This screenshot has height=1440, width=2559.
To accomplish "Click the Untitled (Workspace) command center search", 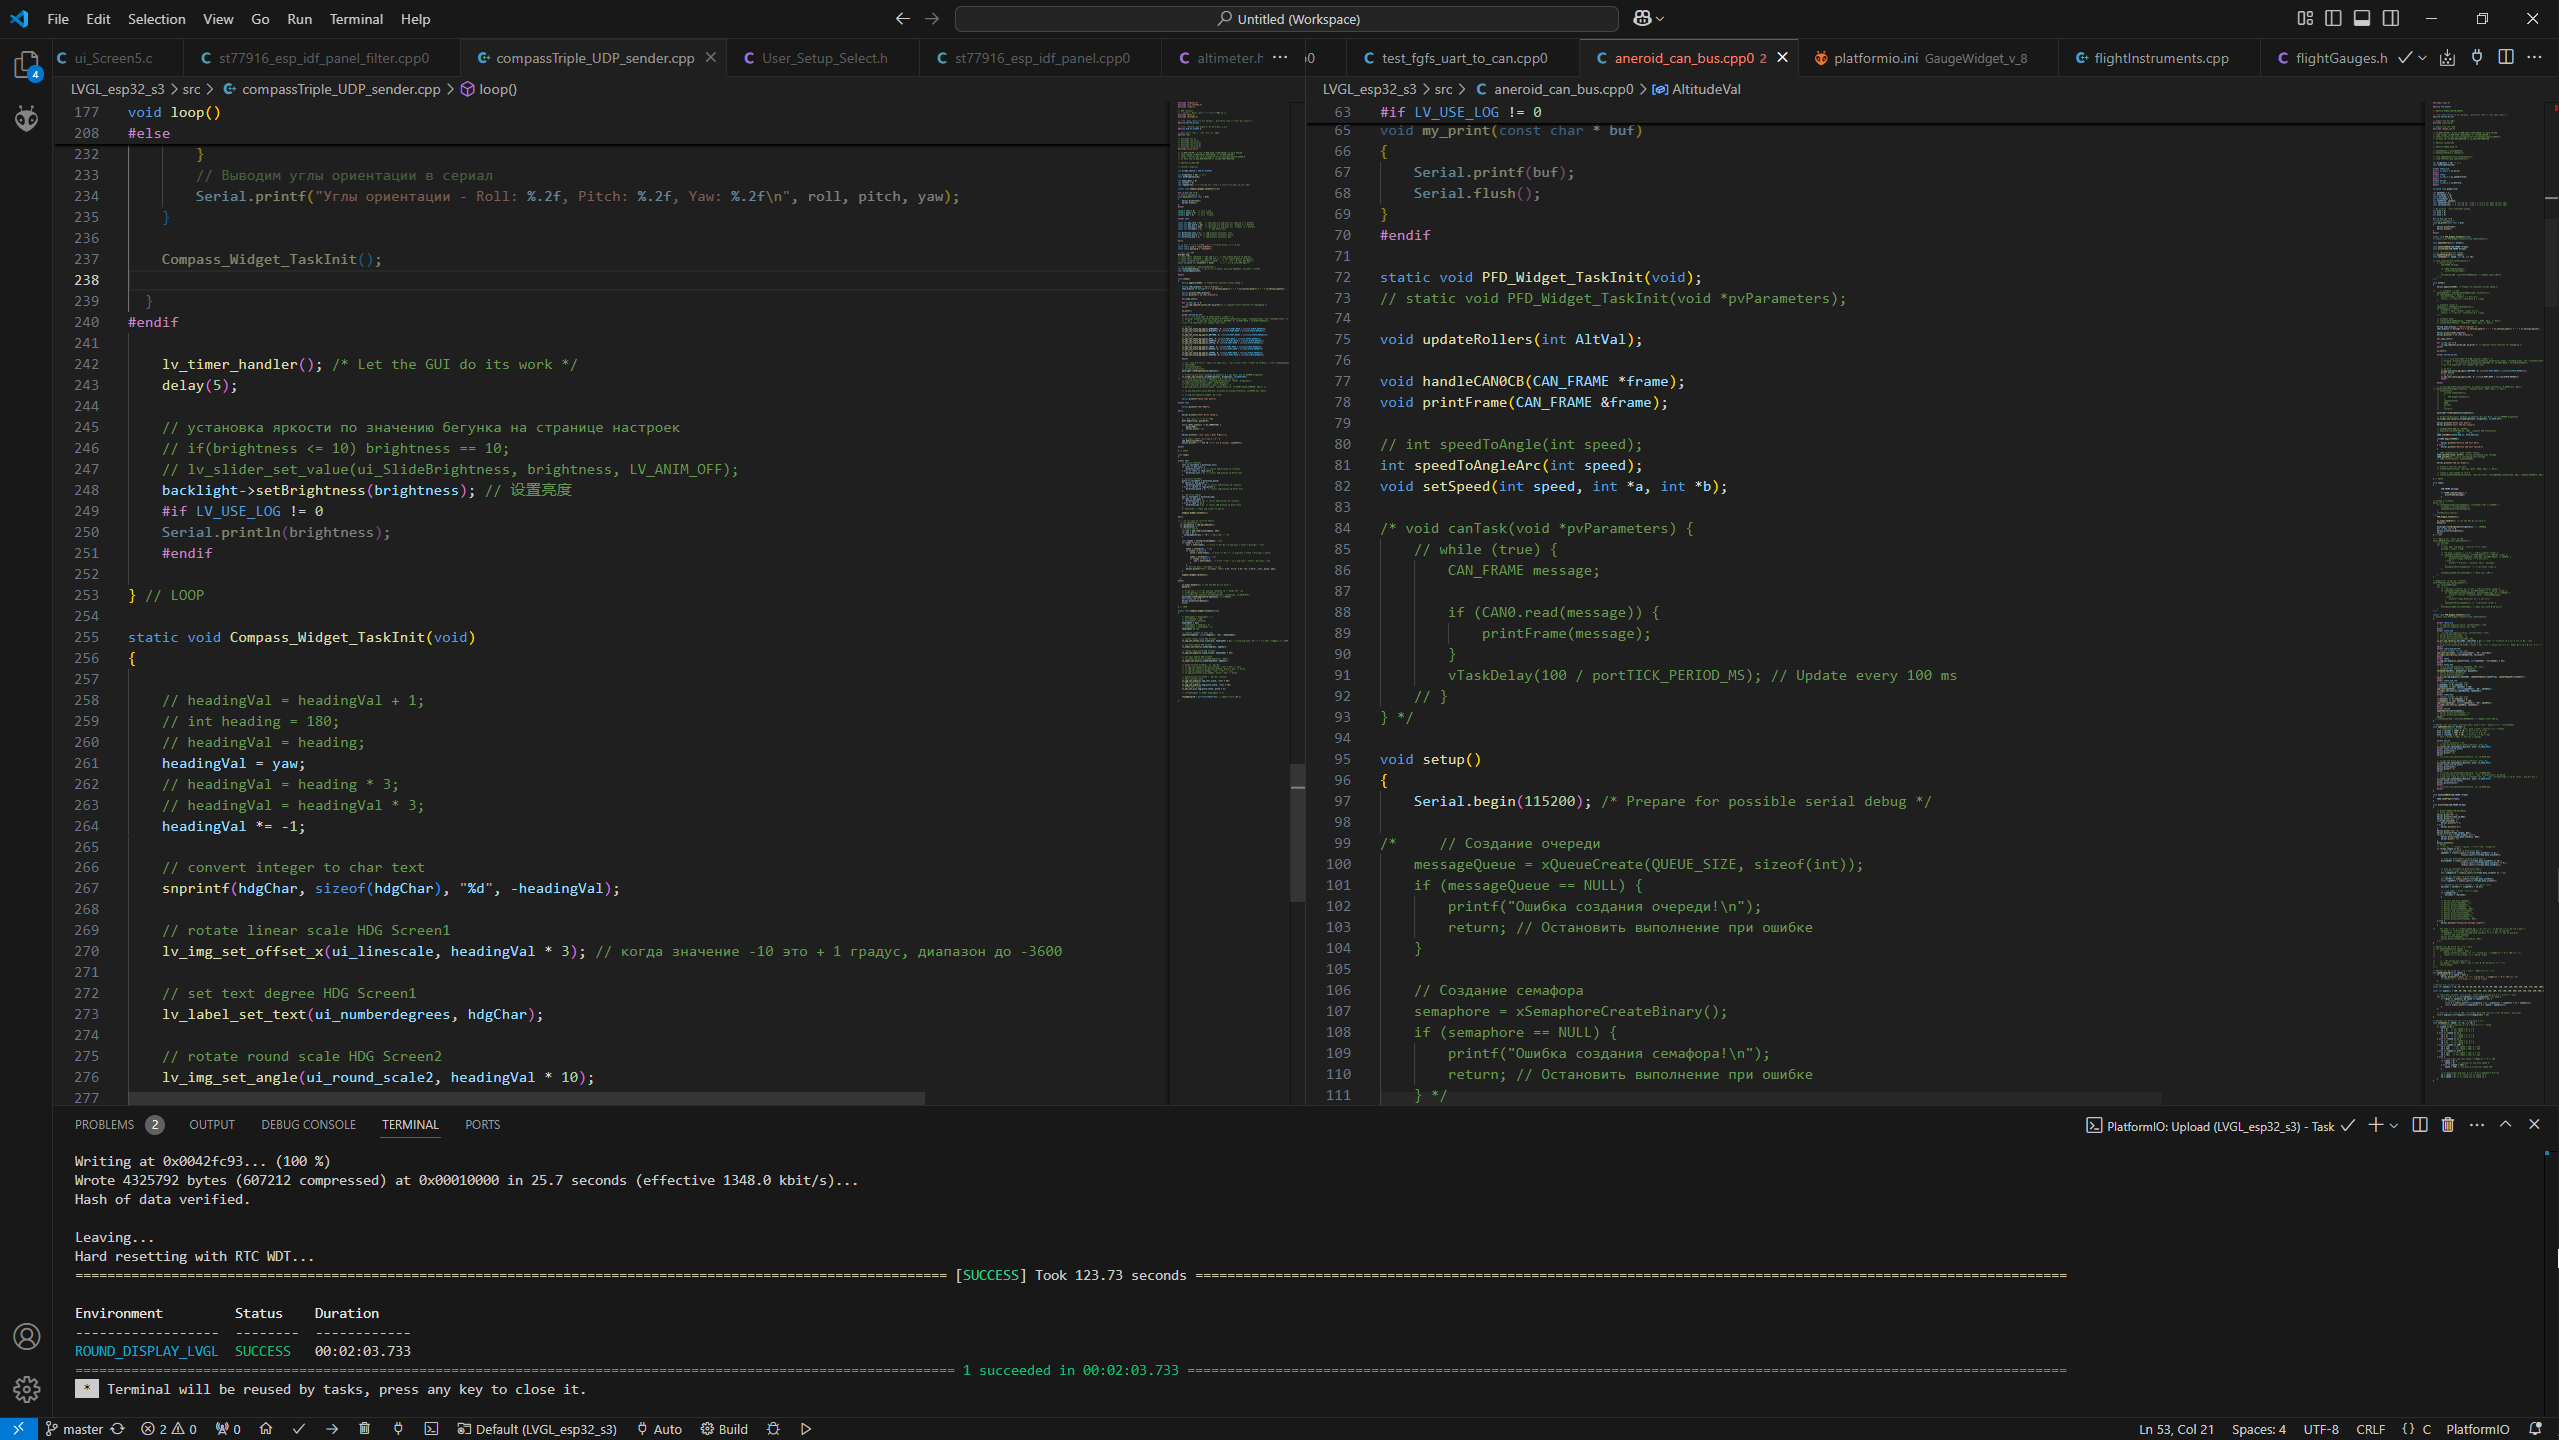I will coord(1287,19).
